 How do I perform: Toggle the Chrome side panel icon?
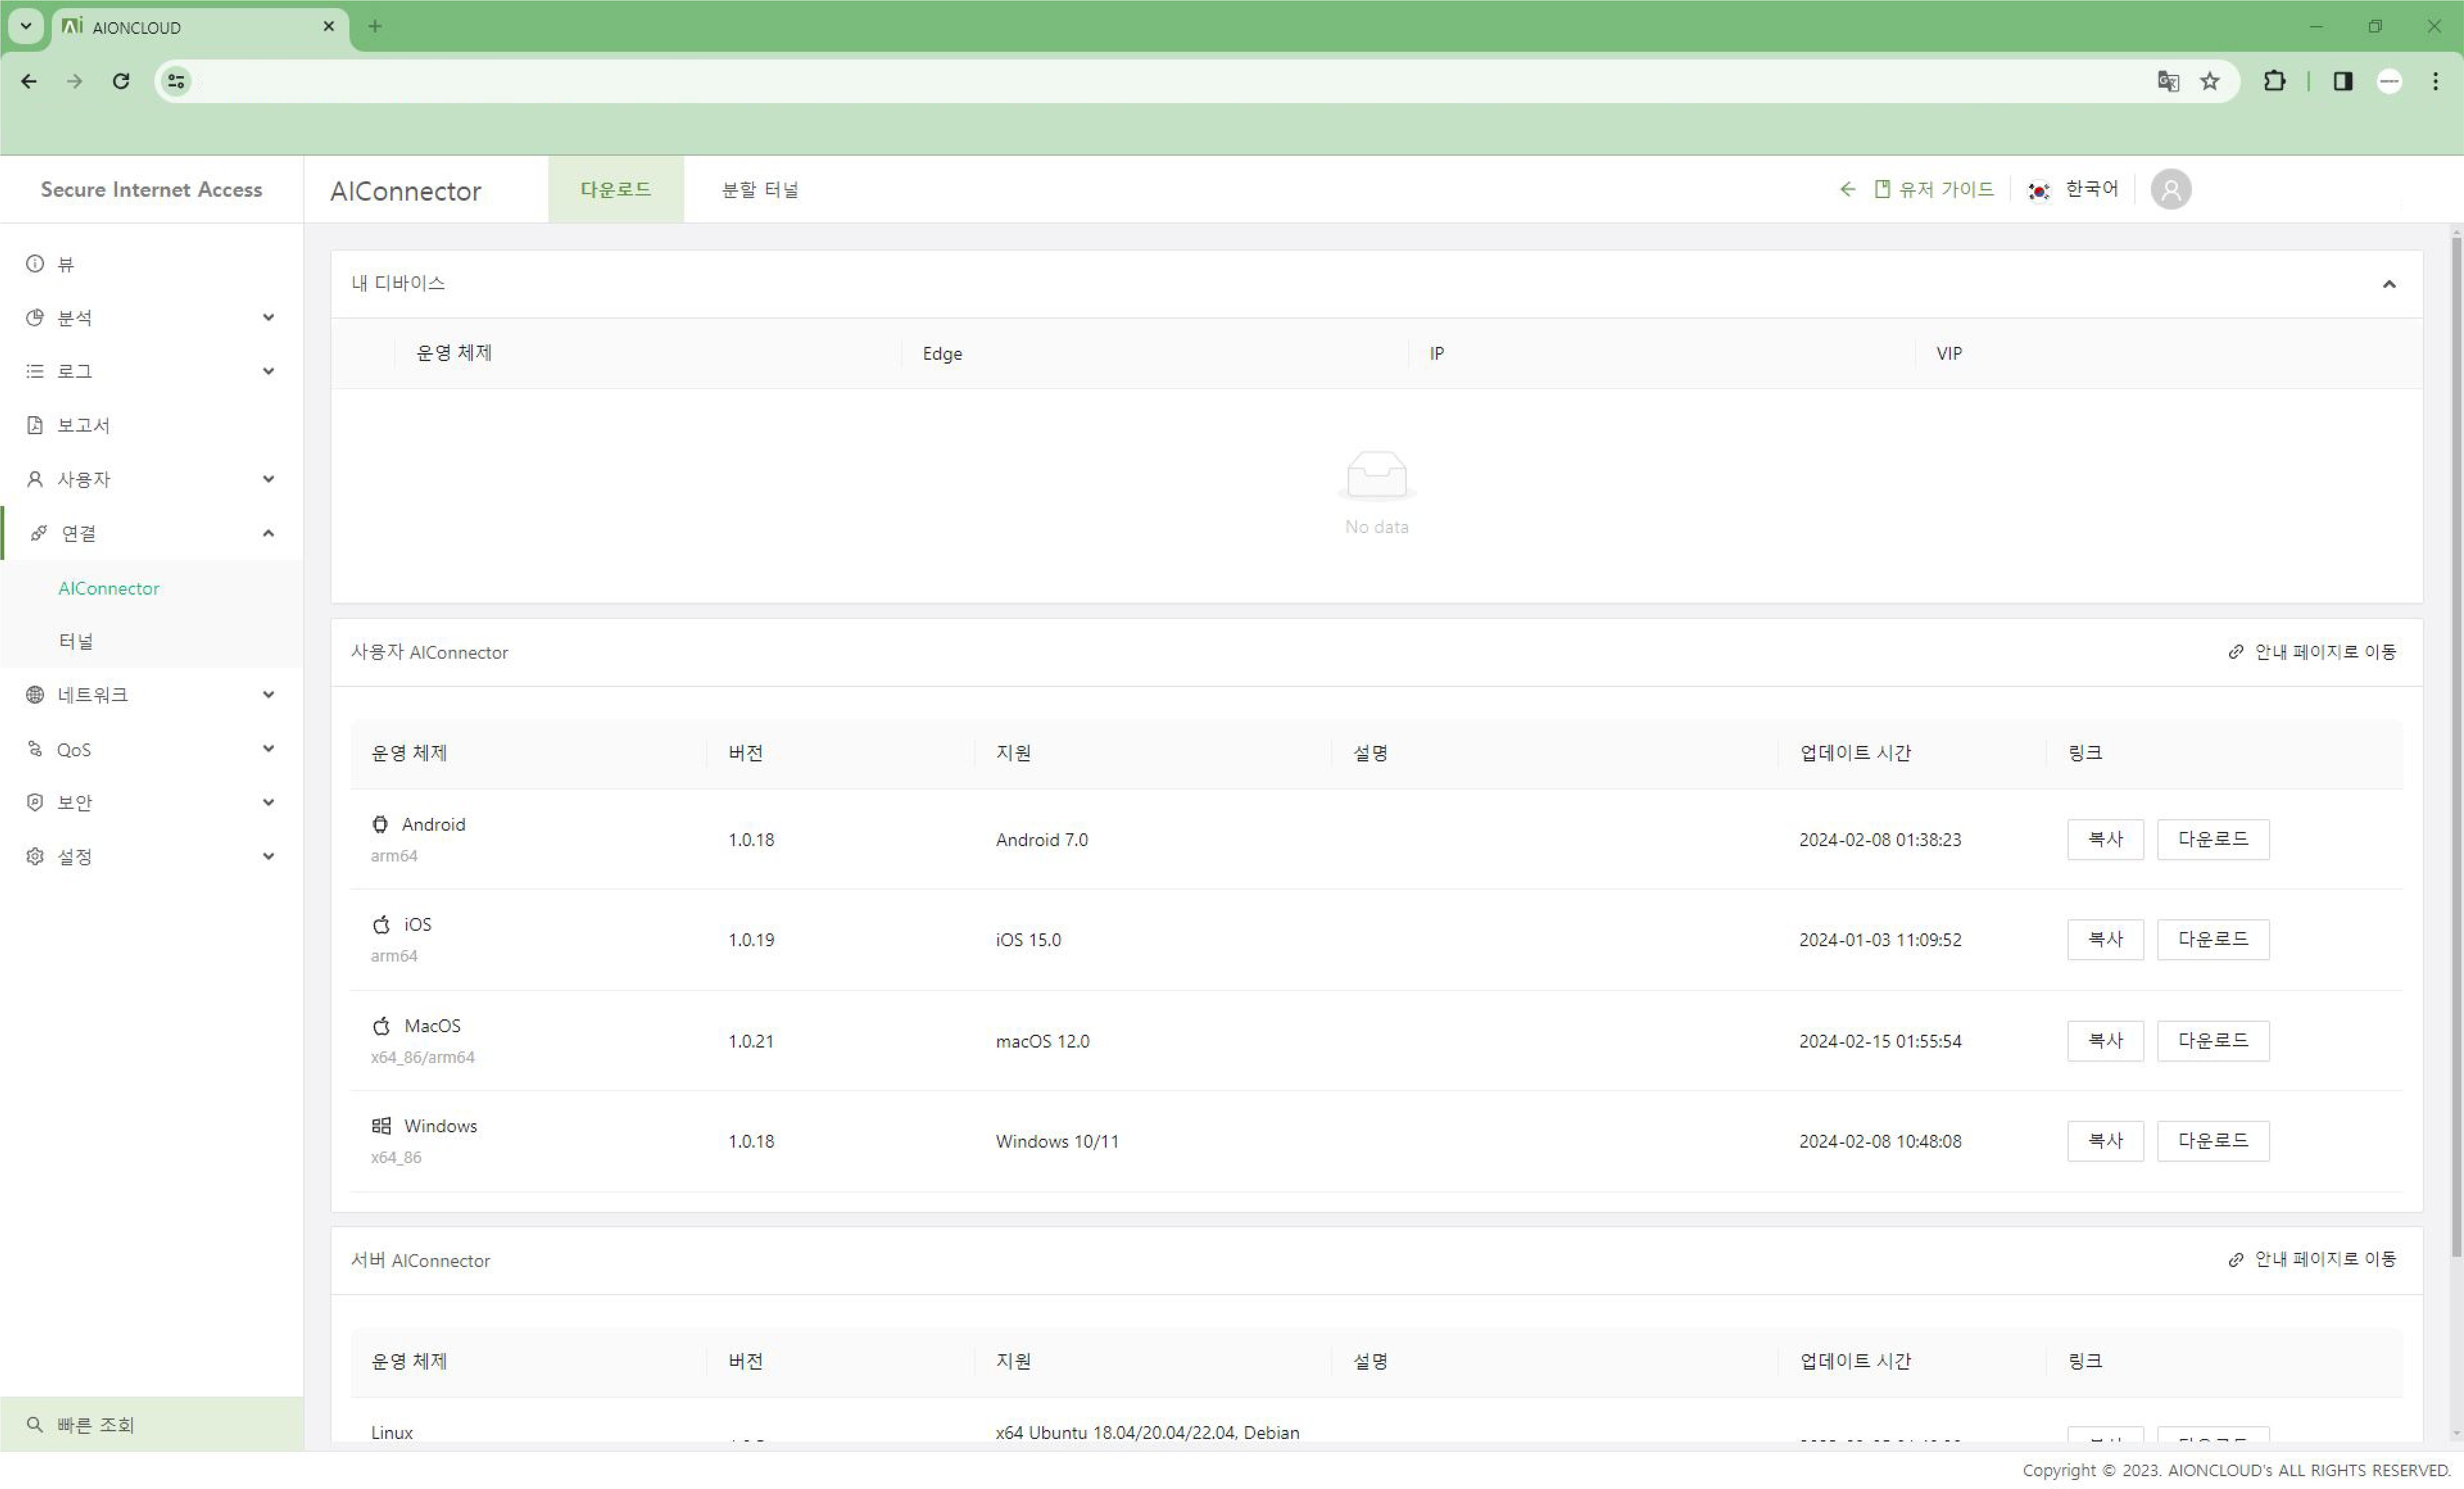pos(2342,81)
